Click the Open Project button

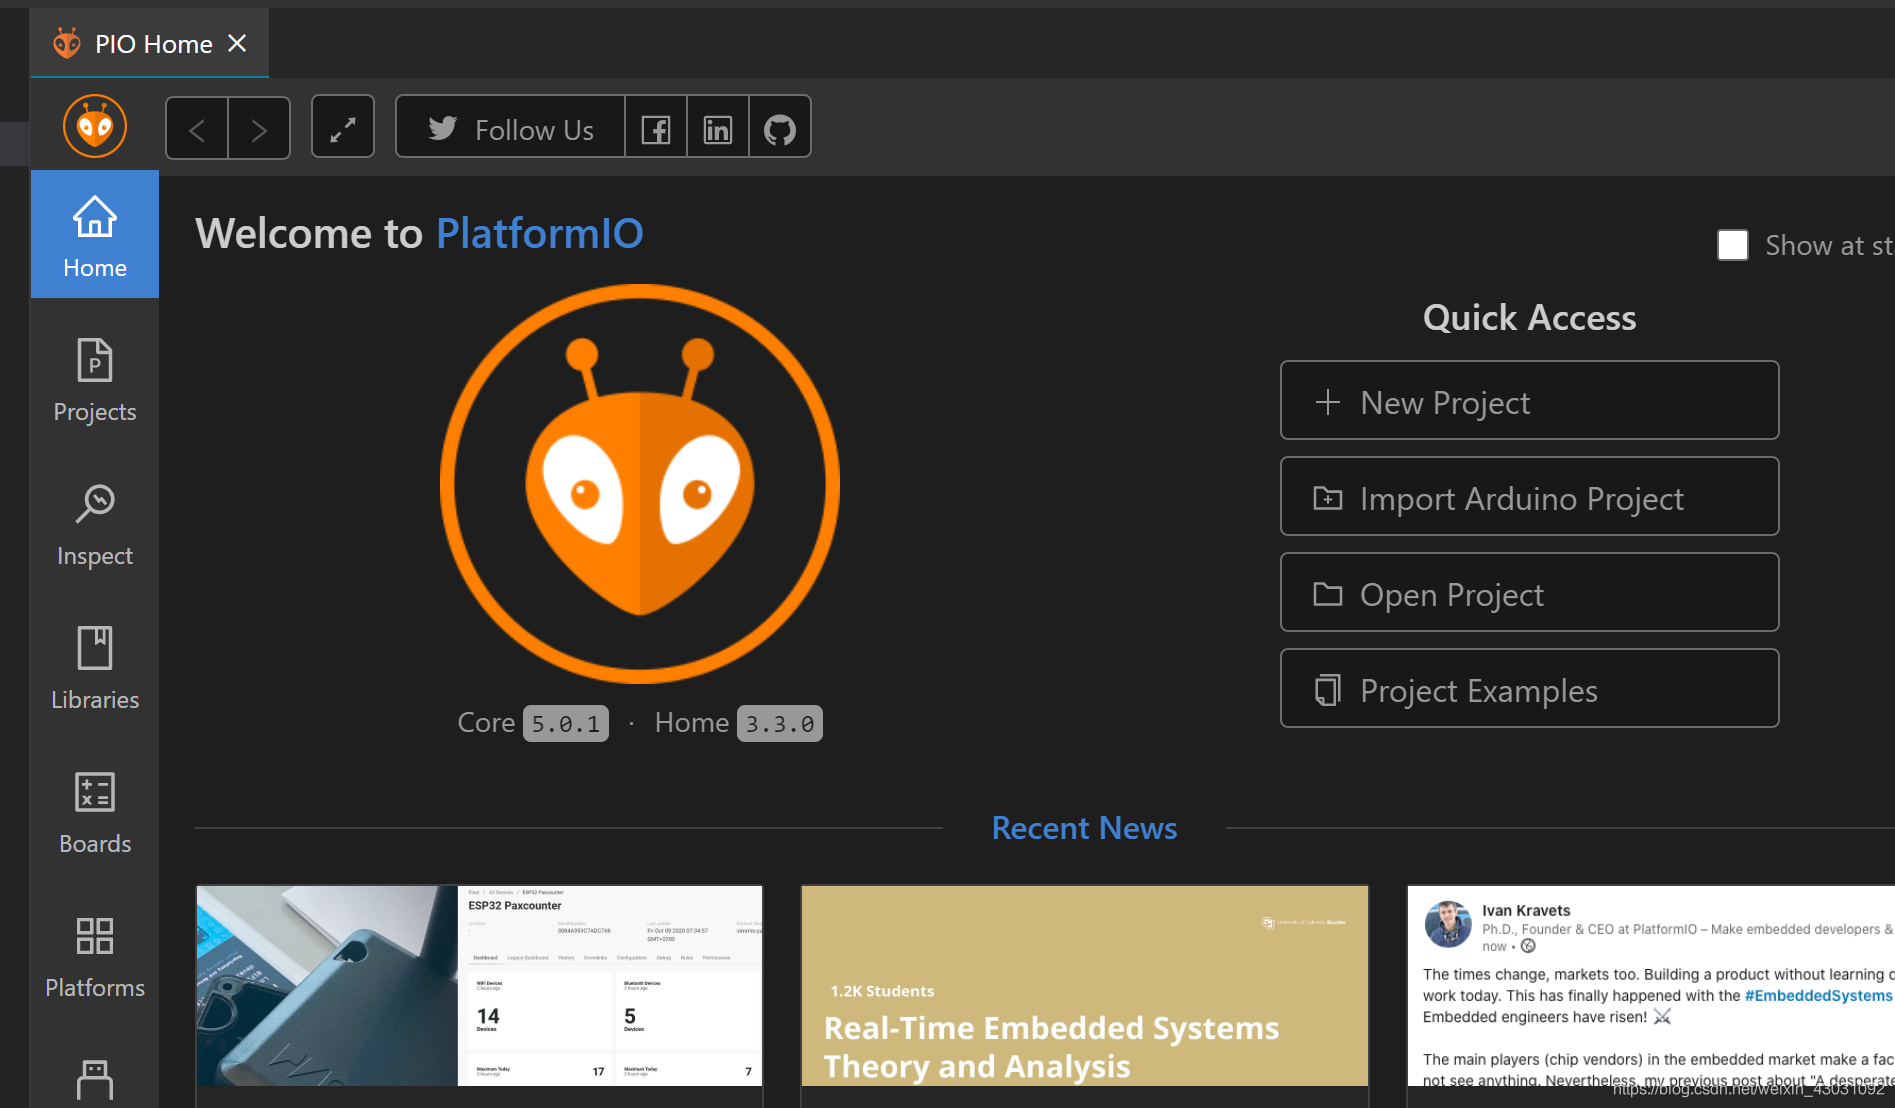(1529, 592)
